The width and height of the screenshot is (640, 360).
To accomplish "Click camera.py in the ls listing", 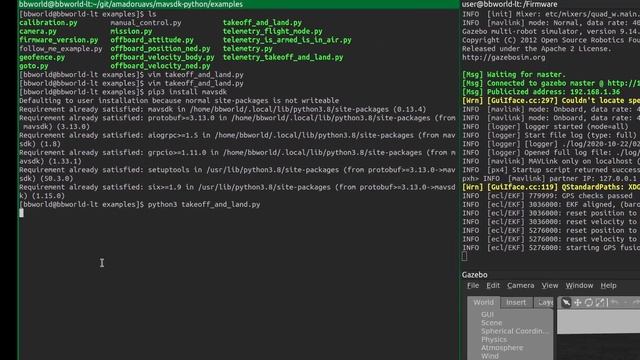I will coord(38,31).
